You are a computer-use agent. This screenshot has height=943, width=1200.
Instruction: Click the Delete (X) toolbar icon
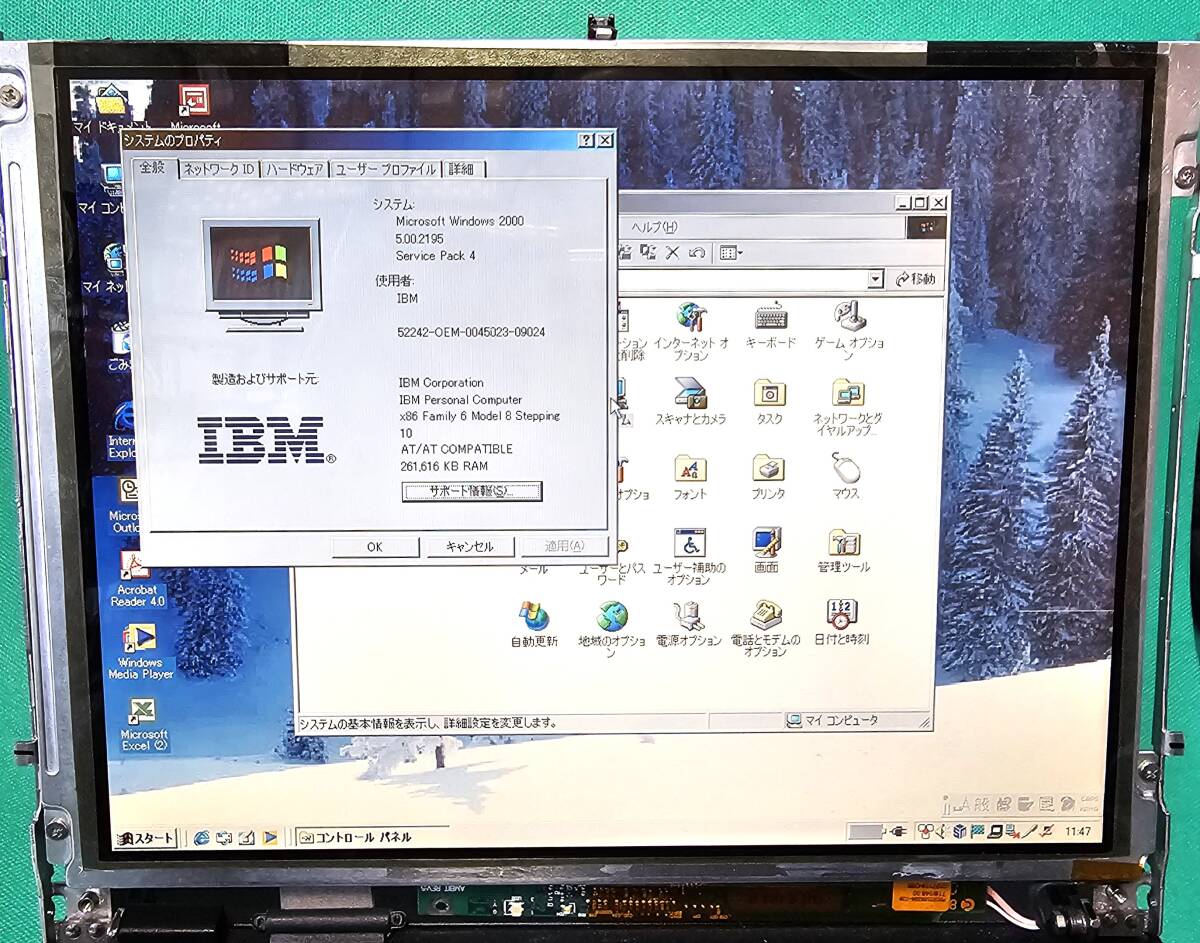pyautogui.click(x=672, y=253)
